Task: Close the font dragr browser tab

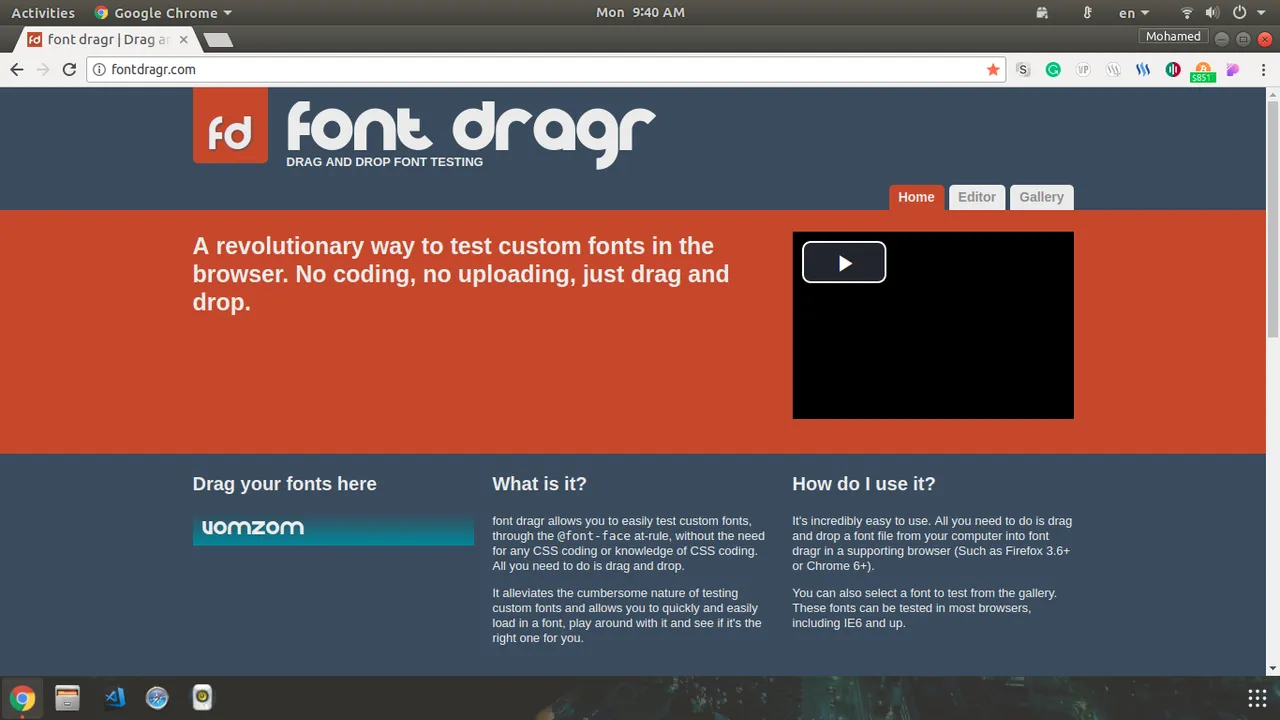Action: pyautogui.click(x=183, y=40)
